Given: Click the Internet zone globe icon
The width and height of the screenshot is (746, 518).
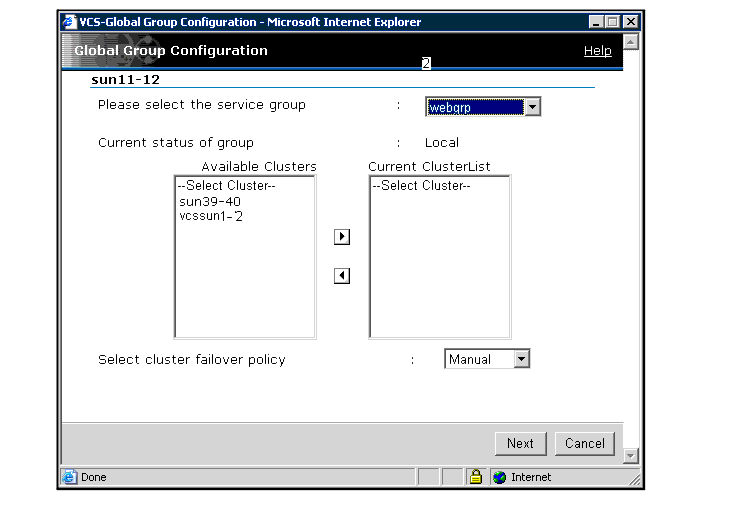Looking at the screenshot, I should coord(500,477).
